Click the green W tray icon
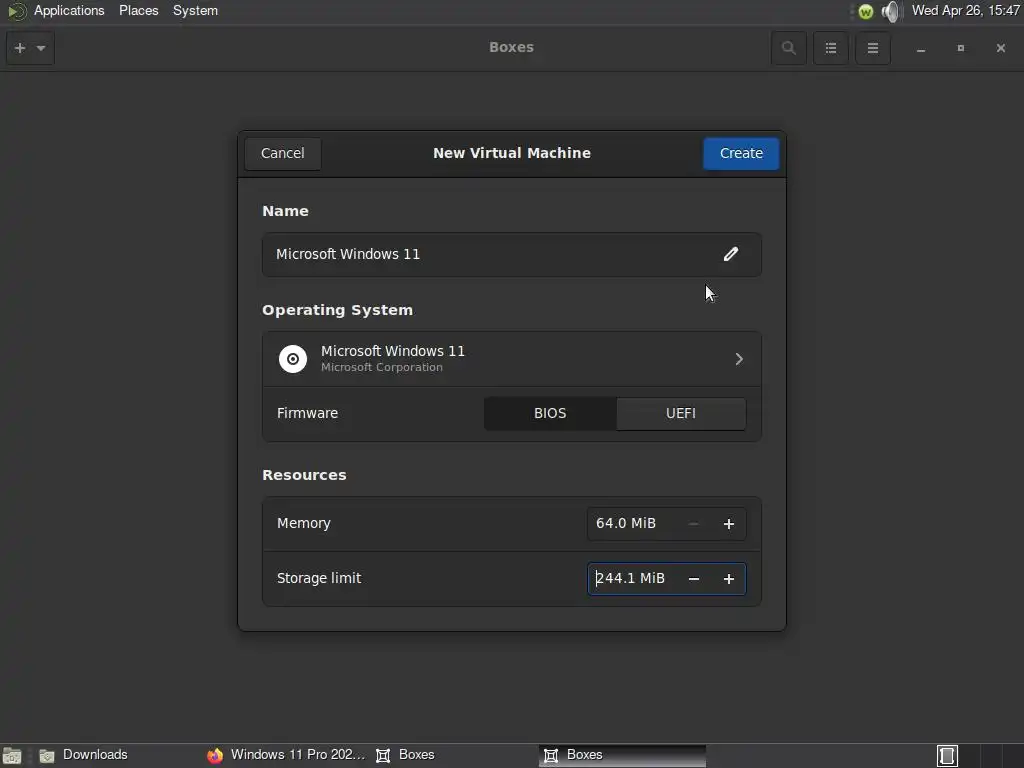1024x768 pixels. [866, 11]
